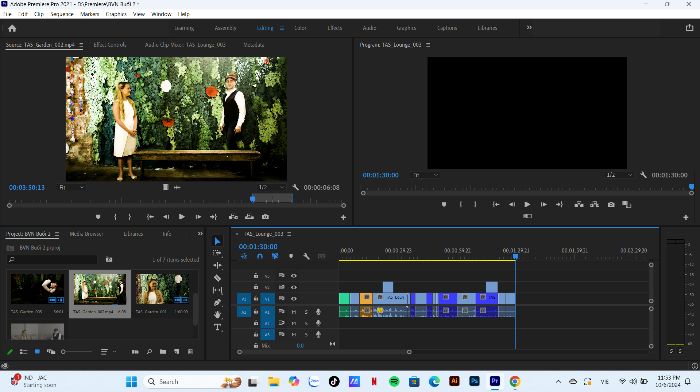Viewport: 700px width, 392px height.
Task: Toggle Linked Selection in timeline
Action: click(x=275, y=256)
